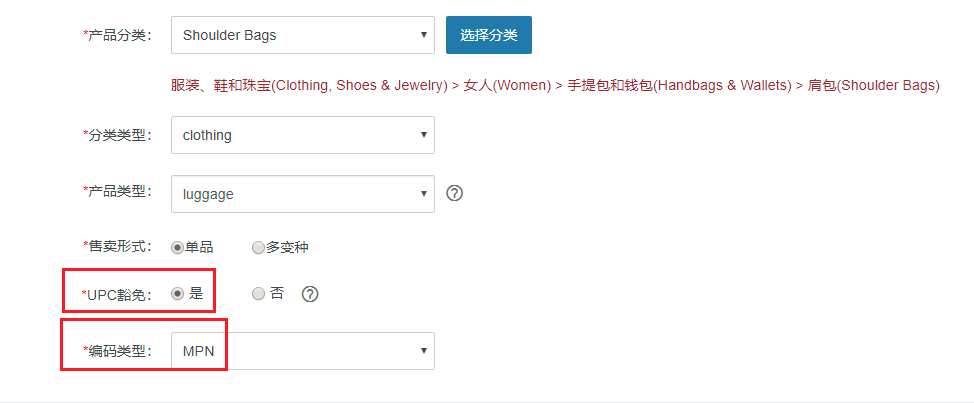Click the blue 选择分类 button
Image resolution: width=974 pixels, height=403 pixels.
(489, 35)
